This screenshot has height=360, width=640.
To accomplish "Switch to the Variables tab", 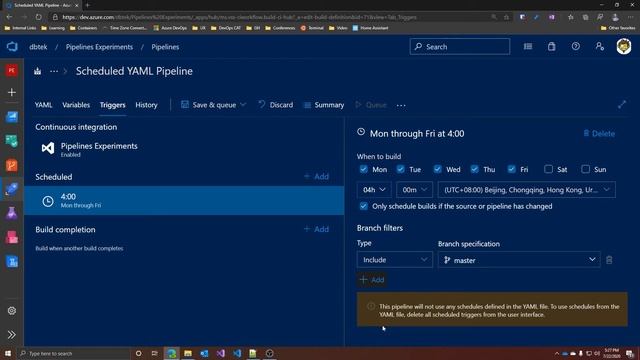I will point(76,105).
